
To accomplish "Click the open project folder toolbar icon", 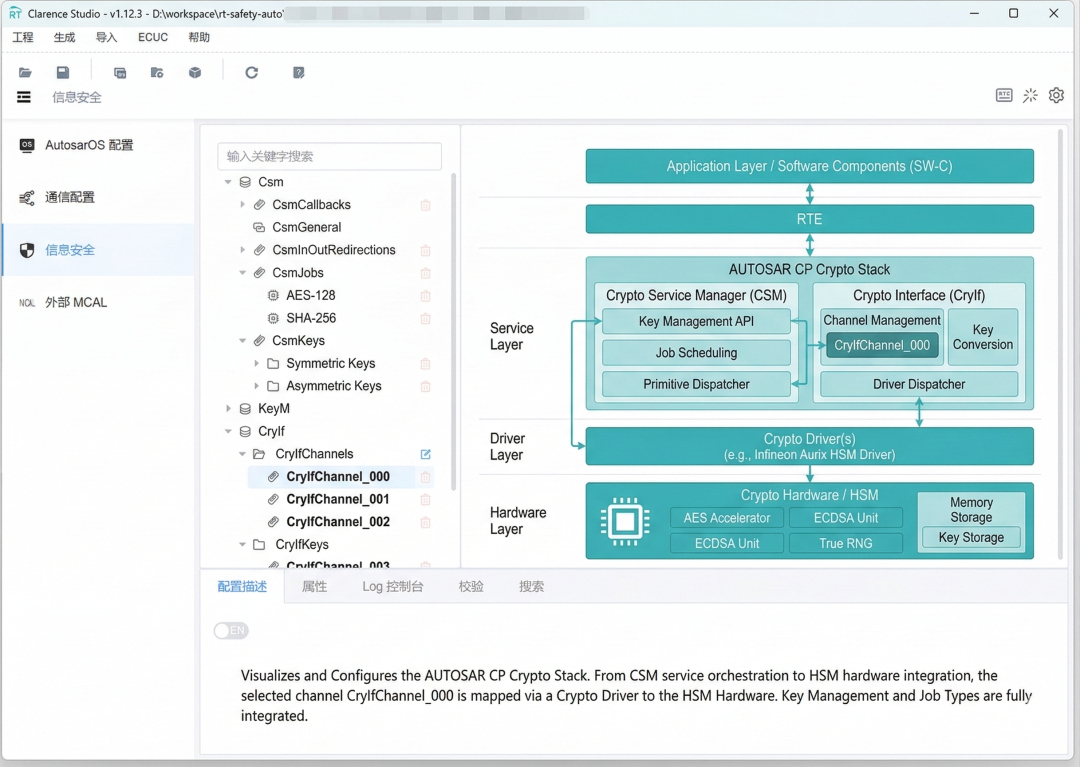I will click(x=25, y=73).
